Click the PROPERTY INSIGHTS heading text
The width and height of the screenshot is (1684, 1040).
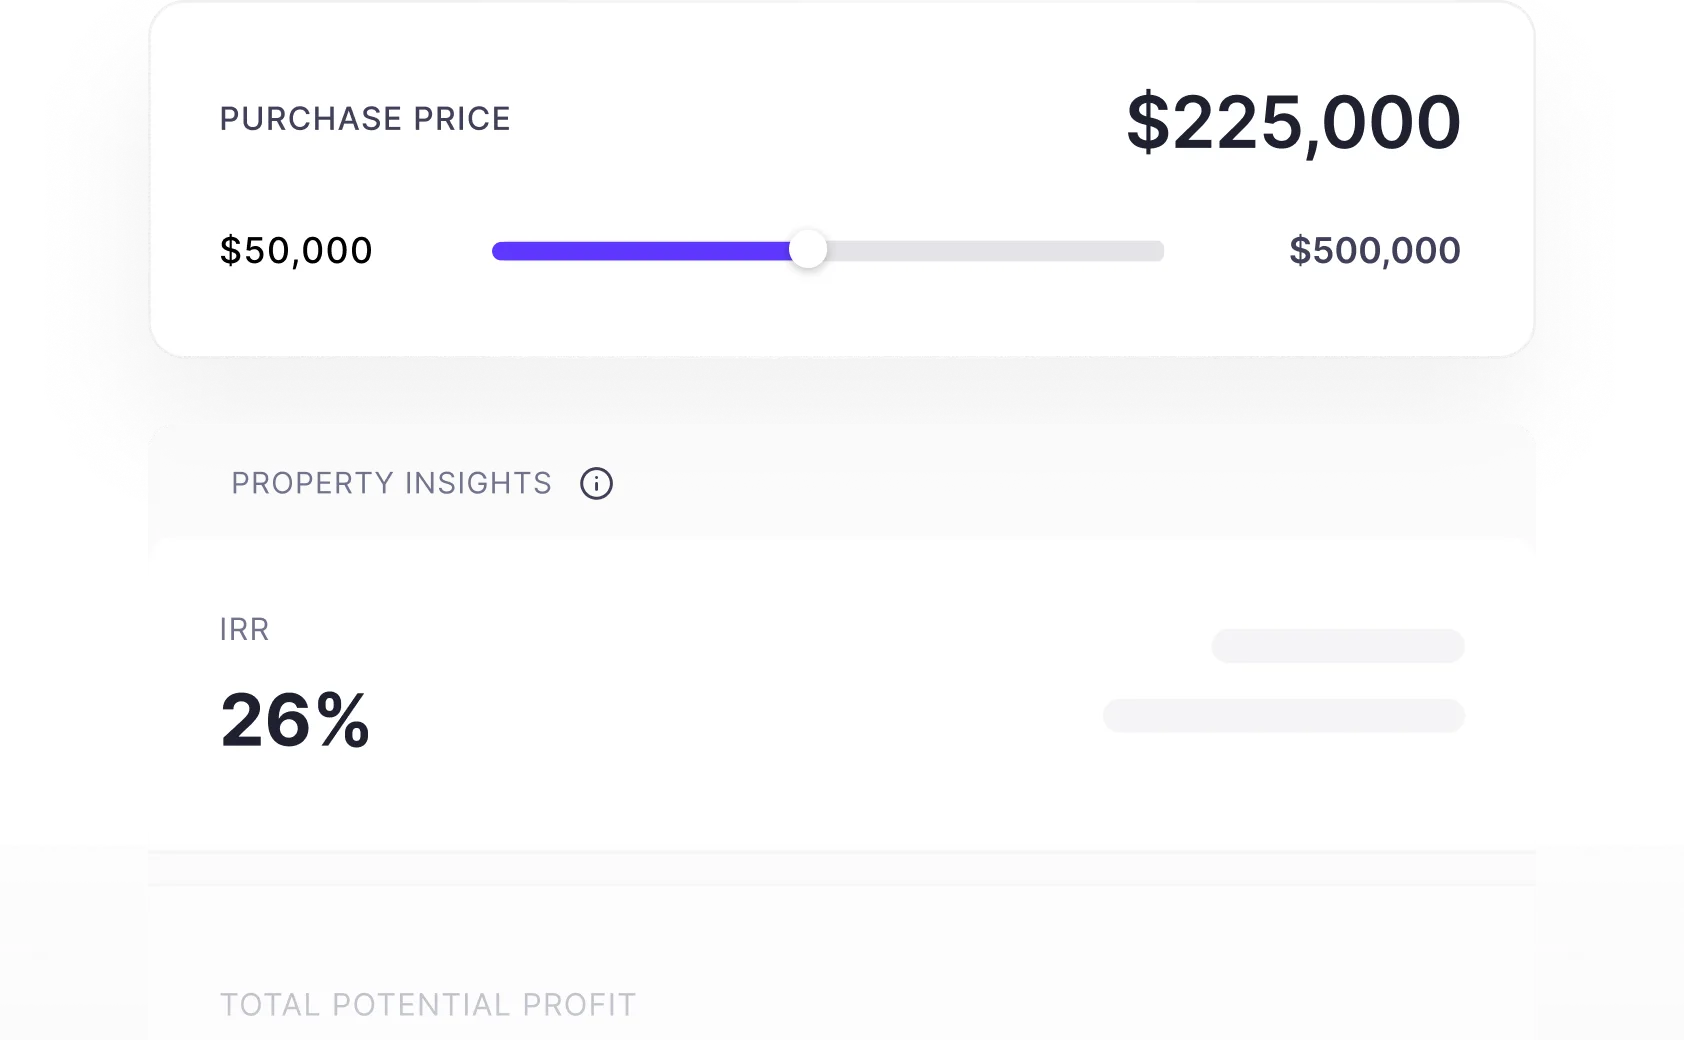[x=391, y=484]
